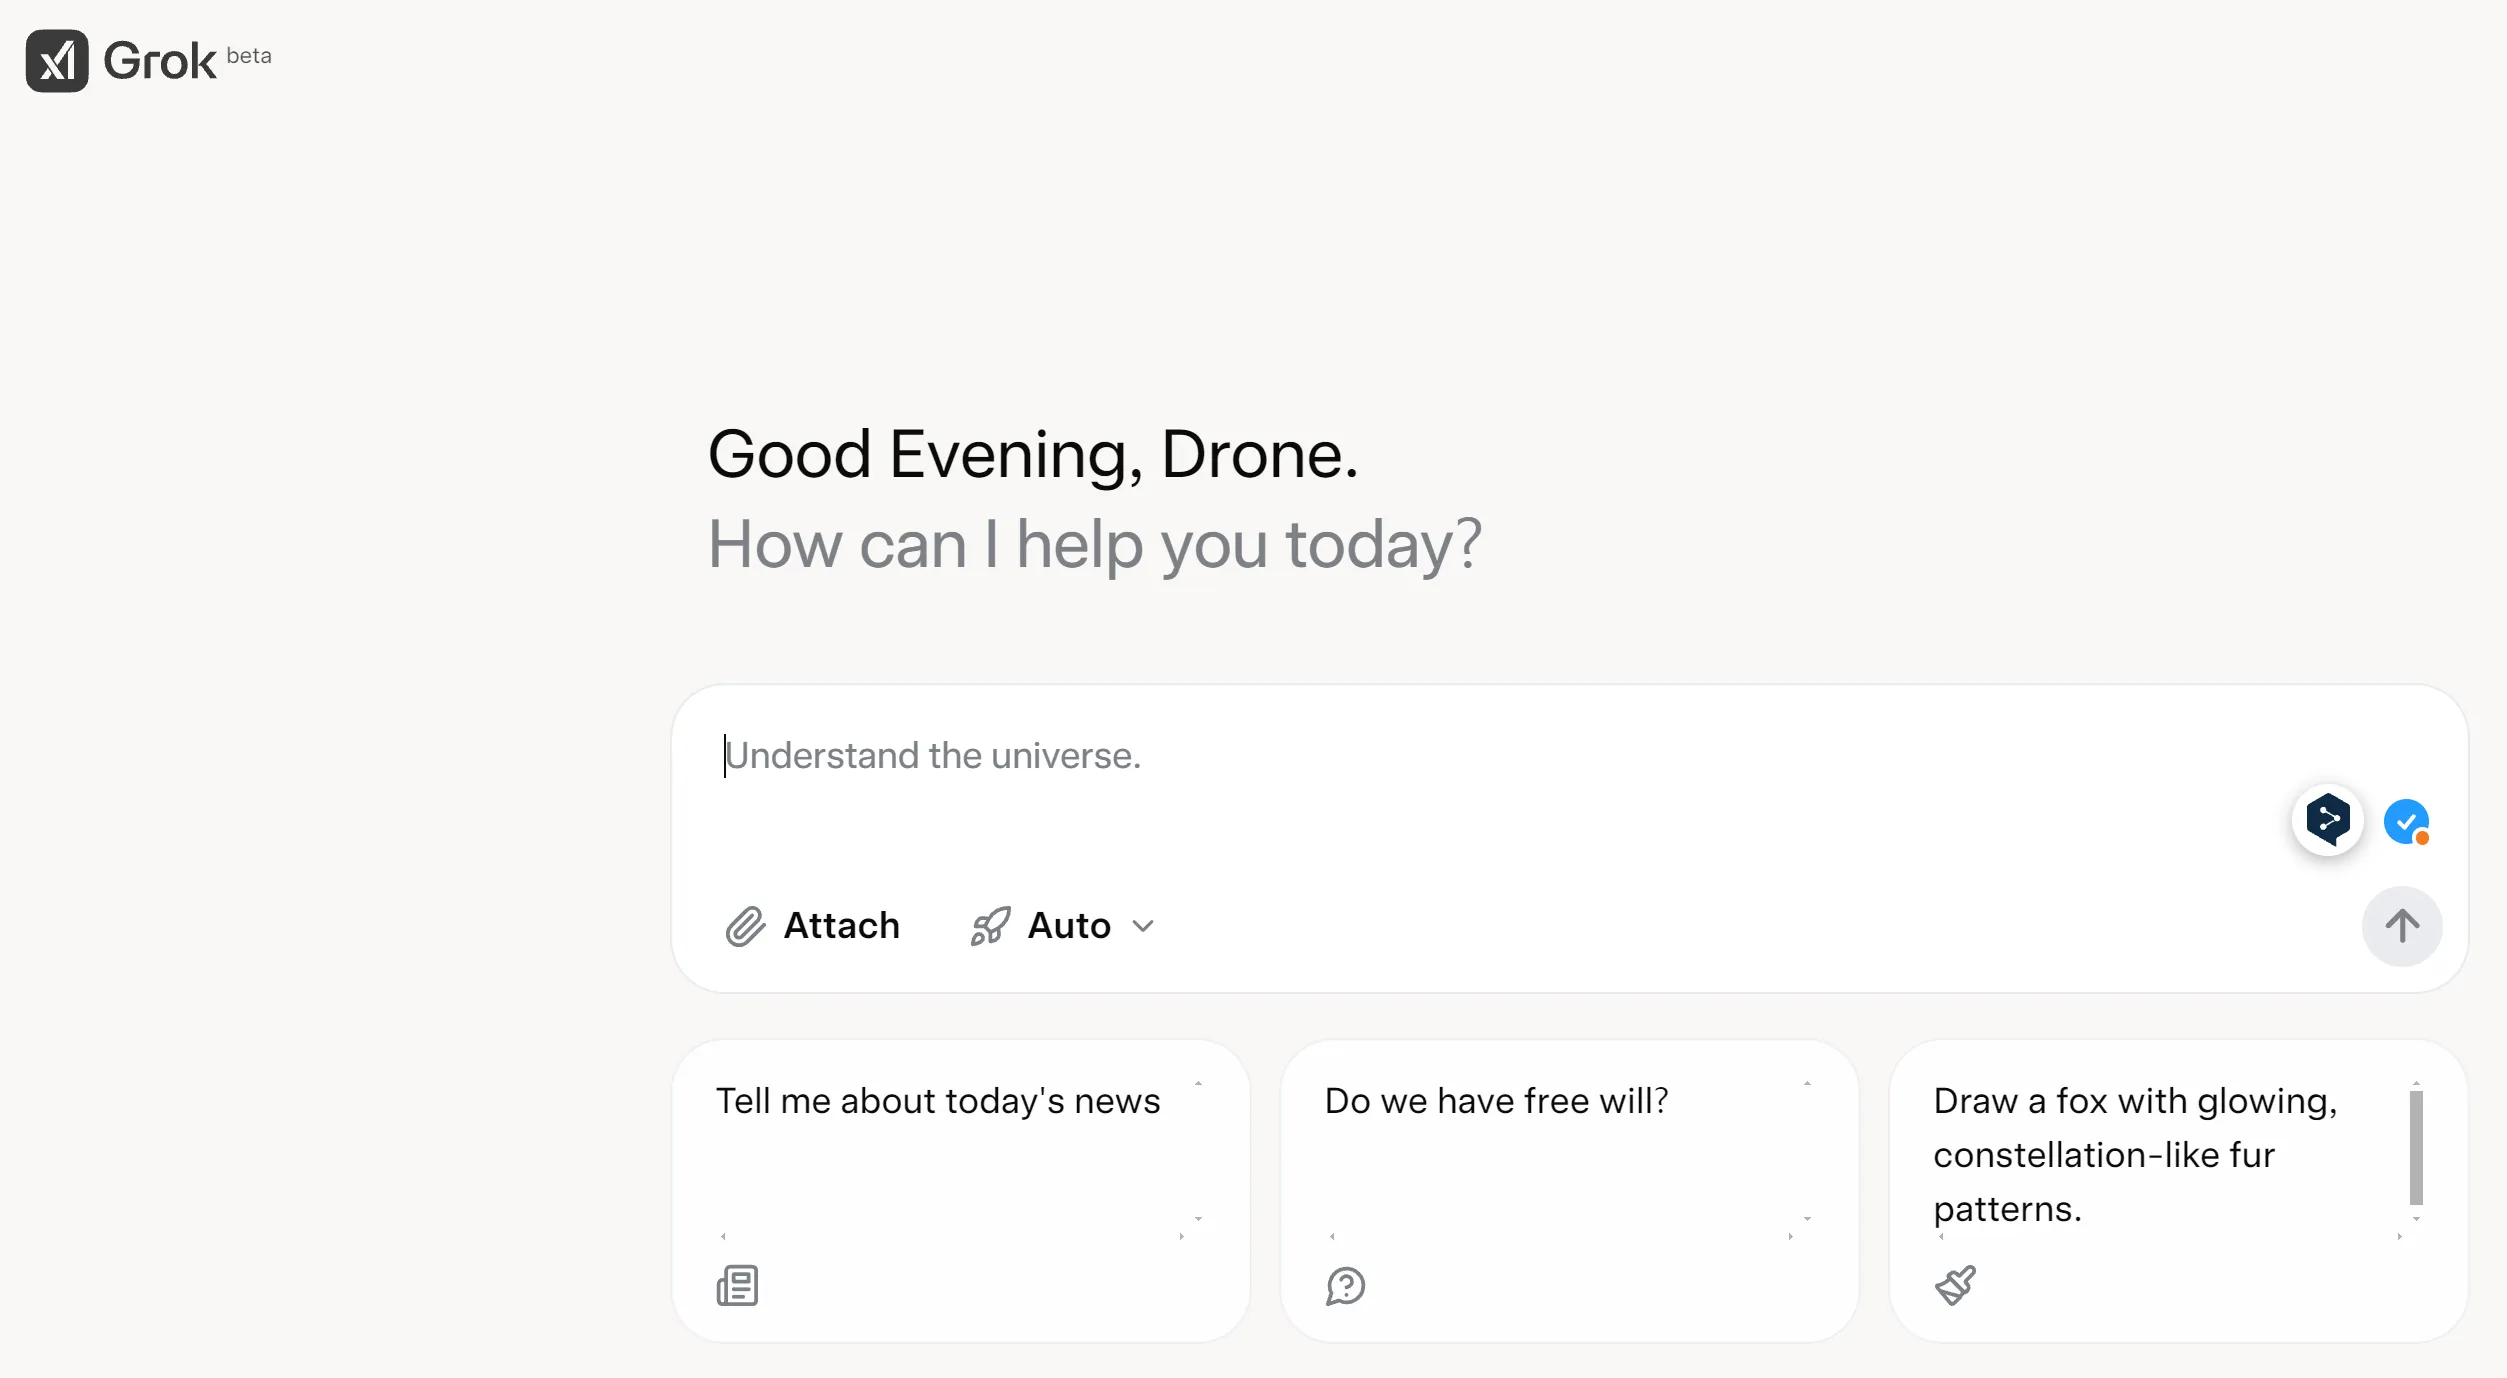Click the rocket icon beside Auto
Image resolution: width=2507 pixels, height=1378 pixels.
[990, 926]
